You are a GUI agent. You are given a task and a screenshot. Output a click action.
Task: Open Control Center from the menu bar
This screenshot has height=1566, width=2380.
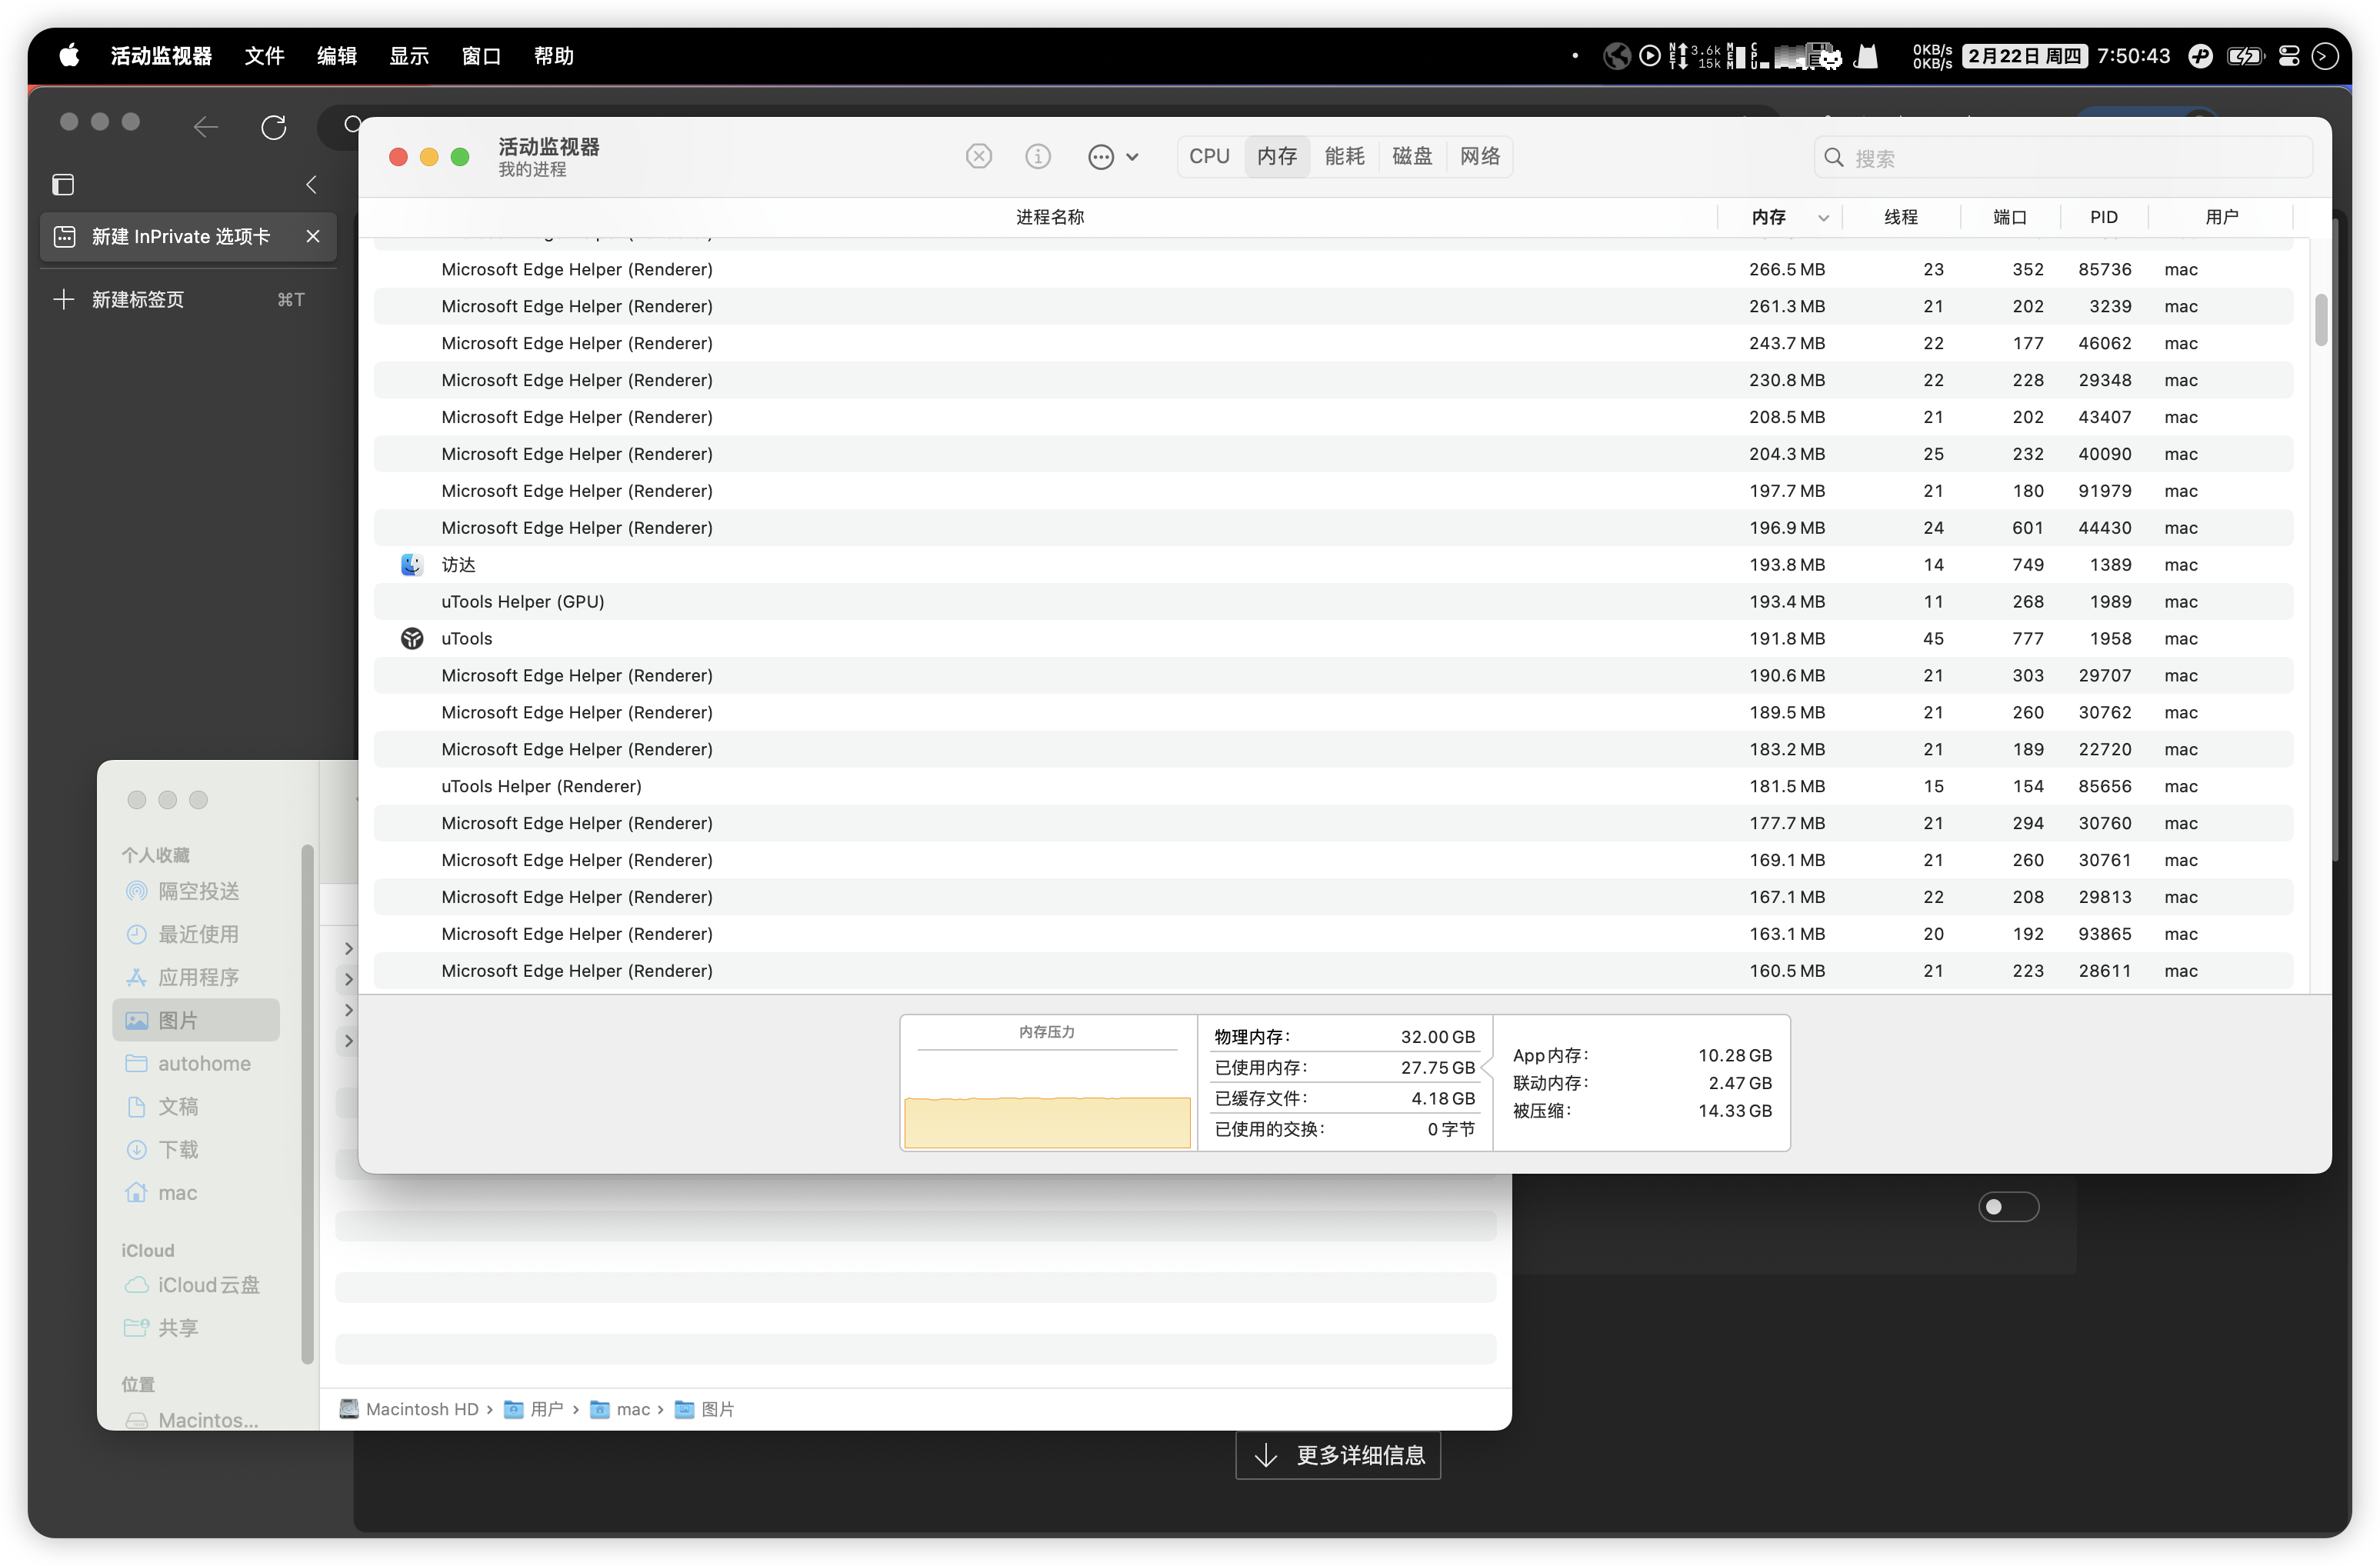2288,56
